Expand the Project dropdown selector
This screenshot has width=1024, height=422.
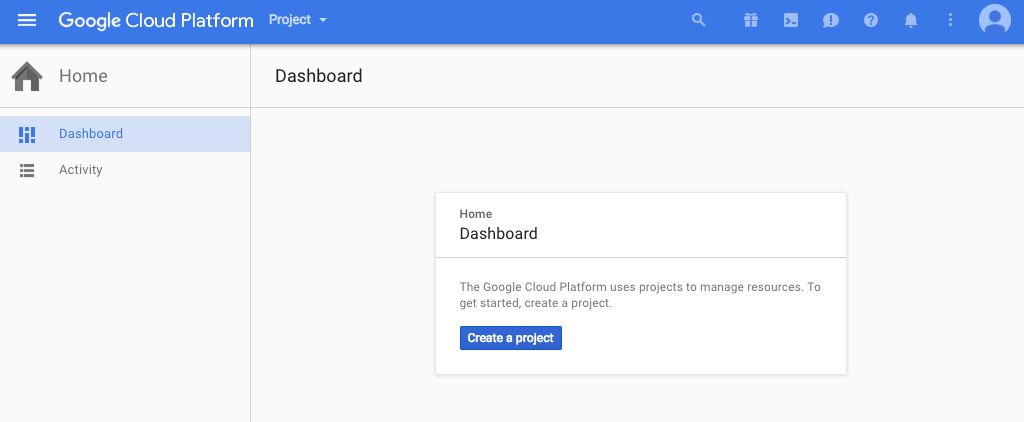pos(297,20)
